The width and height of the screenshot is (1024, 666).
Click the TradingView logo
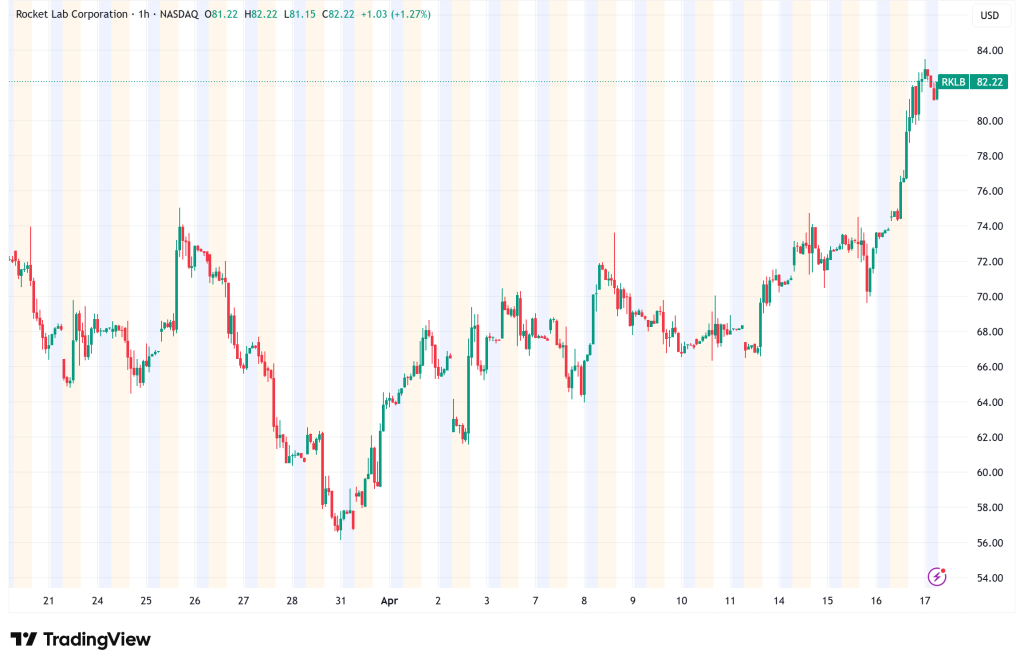pos(80,639)
